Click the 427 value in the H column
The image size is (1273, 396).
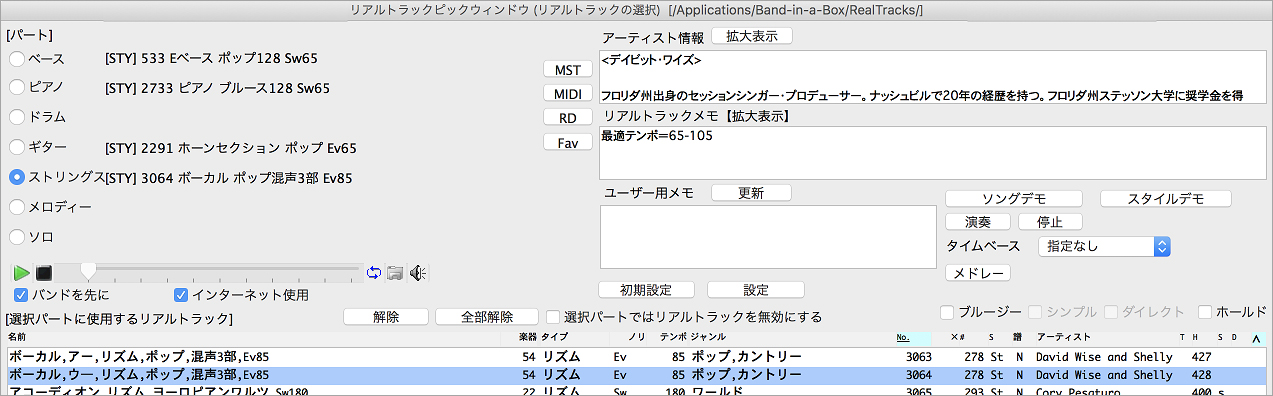pyautogui.click(x=1202, y=356)
